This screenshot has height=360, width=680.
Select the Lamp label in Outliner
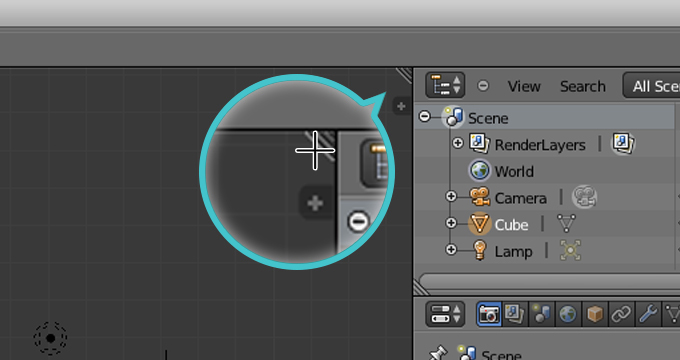[x=513, y=252]
